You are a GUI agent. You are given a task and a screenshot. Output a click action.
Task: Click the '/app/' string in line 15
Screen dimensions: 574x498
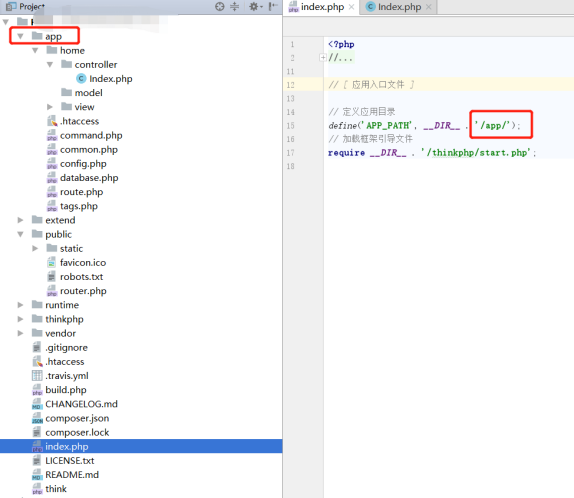coord(492,125)
